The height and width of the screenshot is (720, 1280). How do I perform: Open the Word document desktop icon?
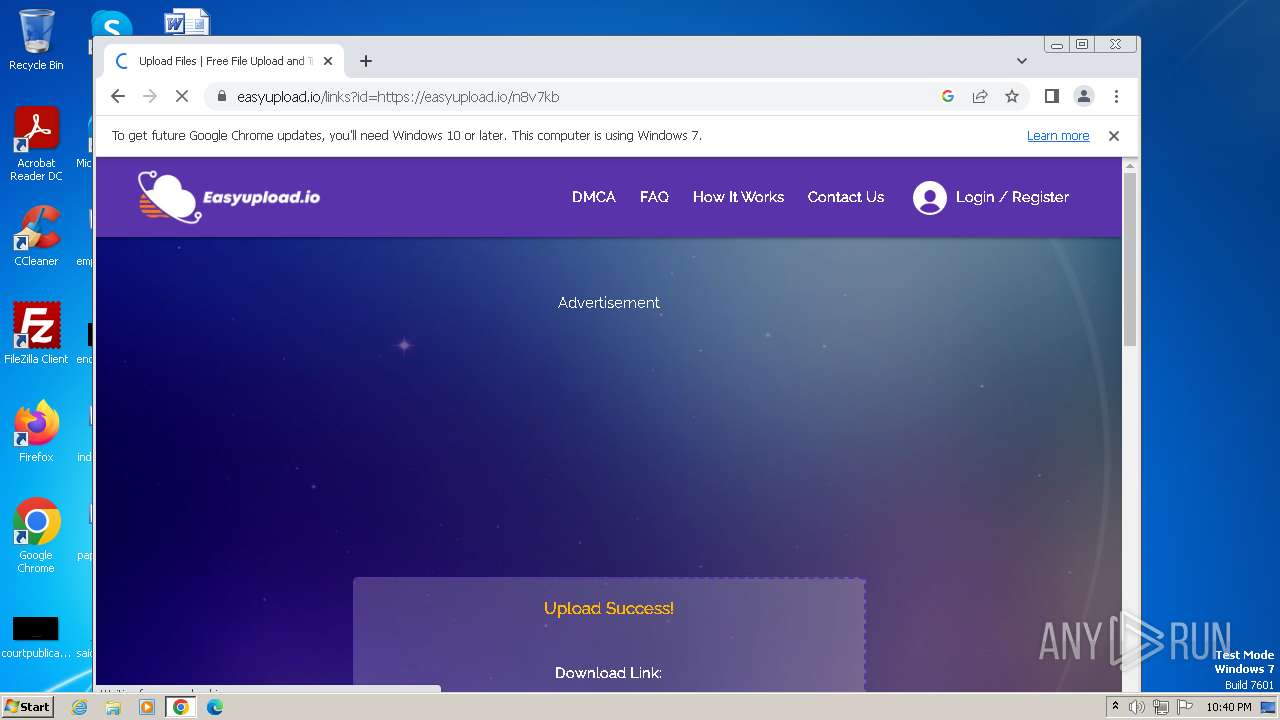pos(186,22)
